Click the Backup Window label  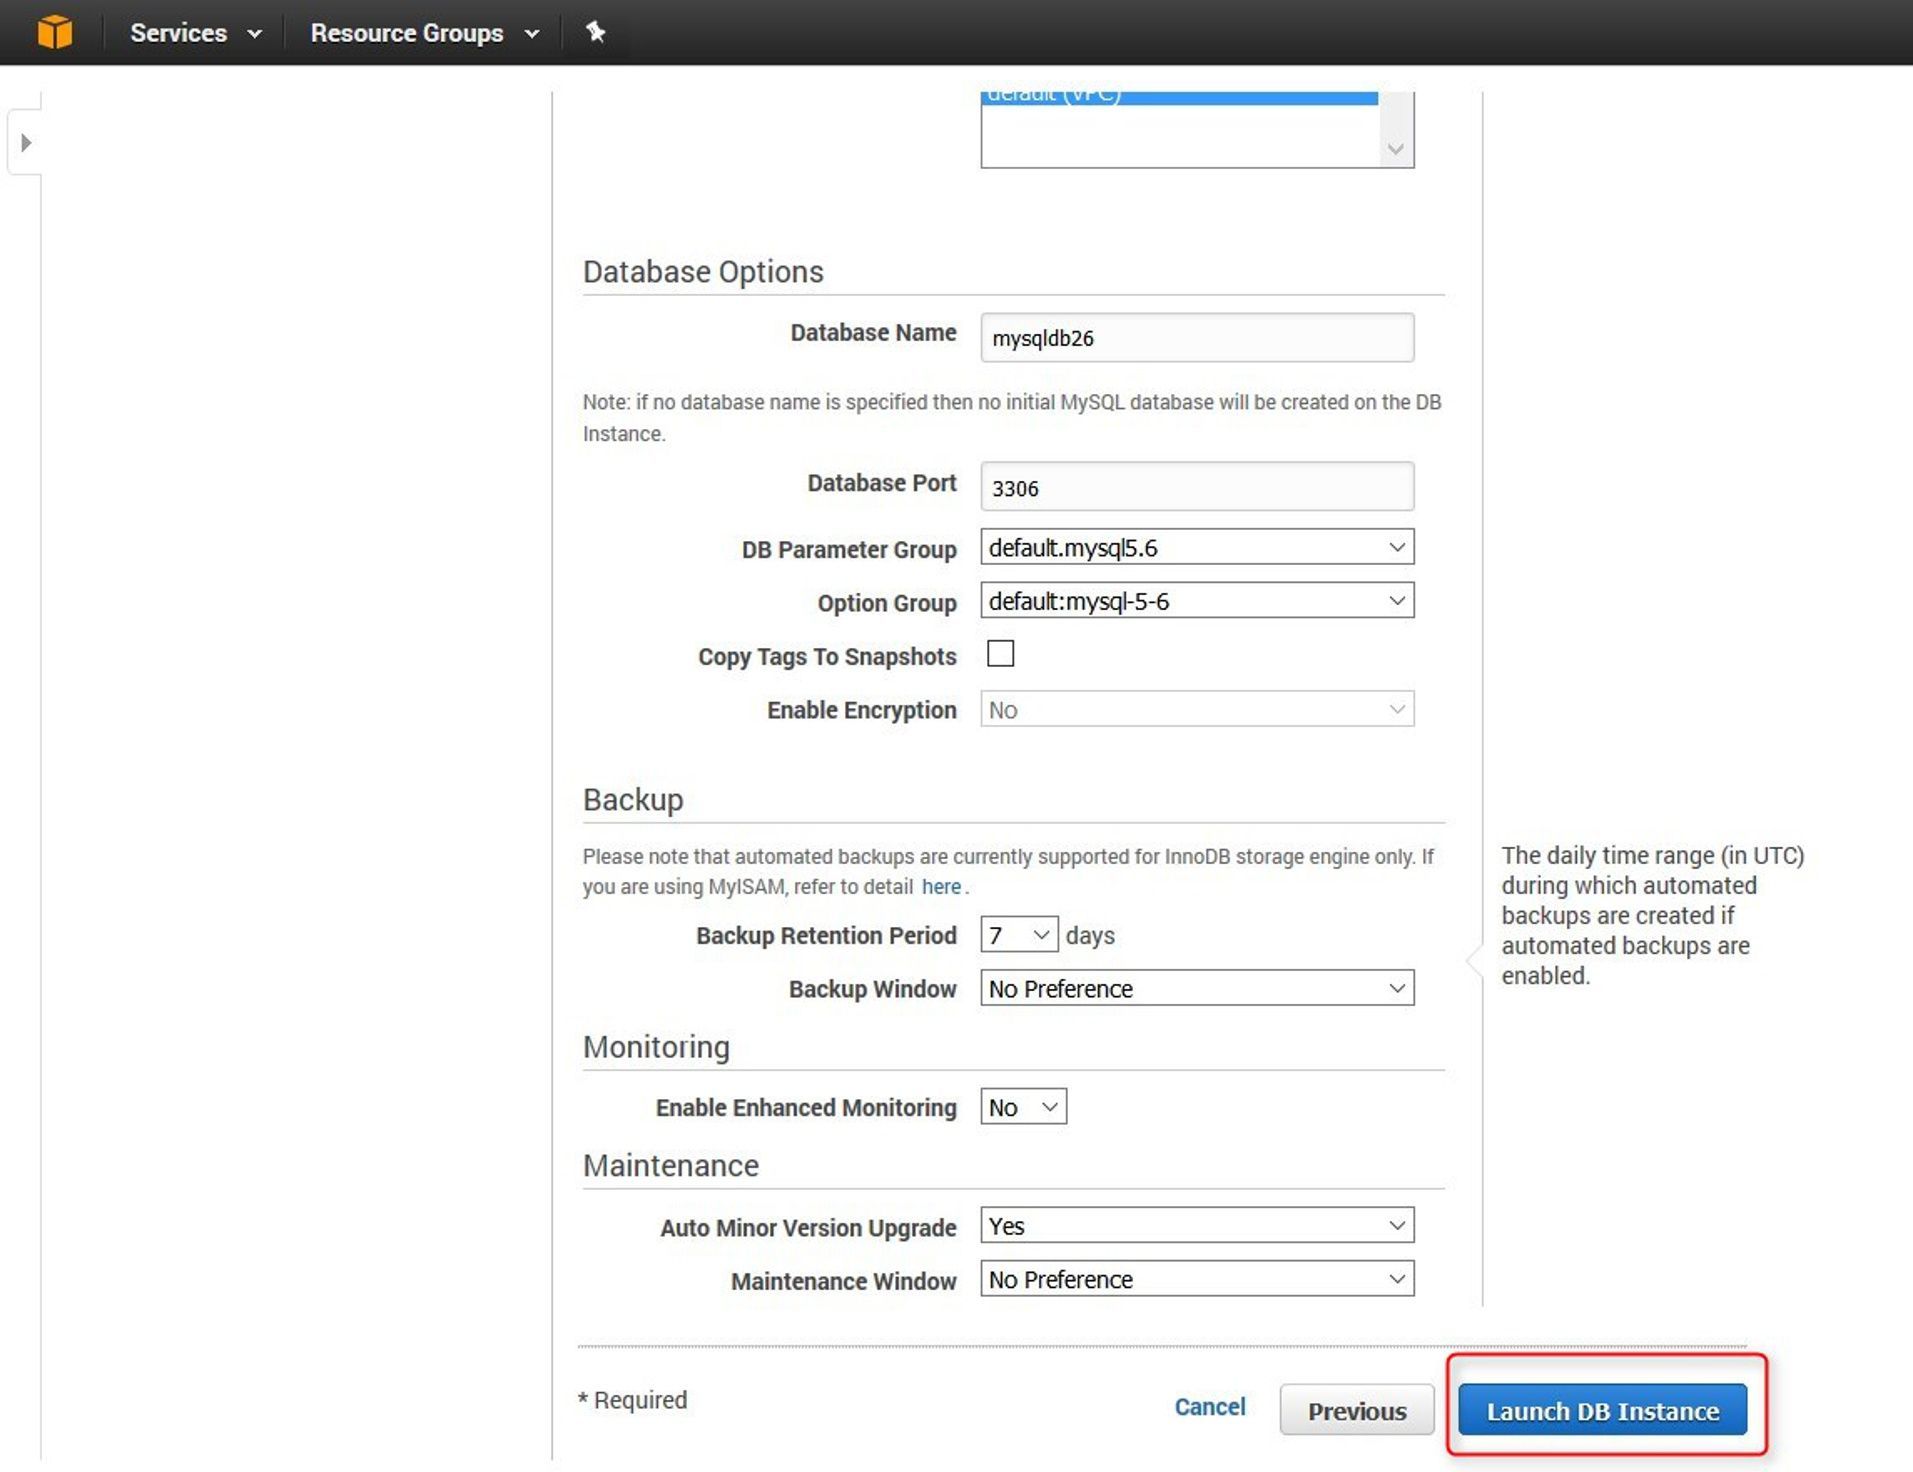pyautogui.click(x=872, y=989)
